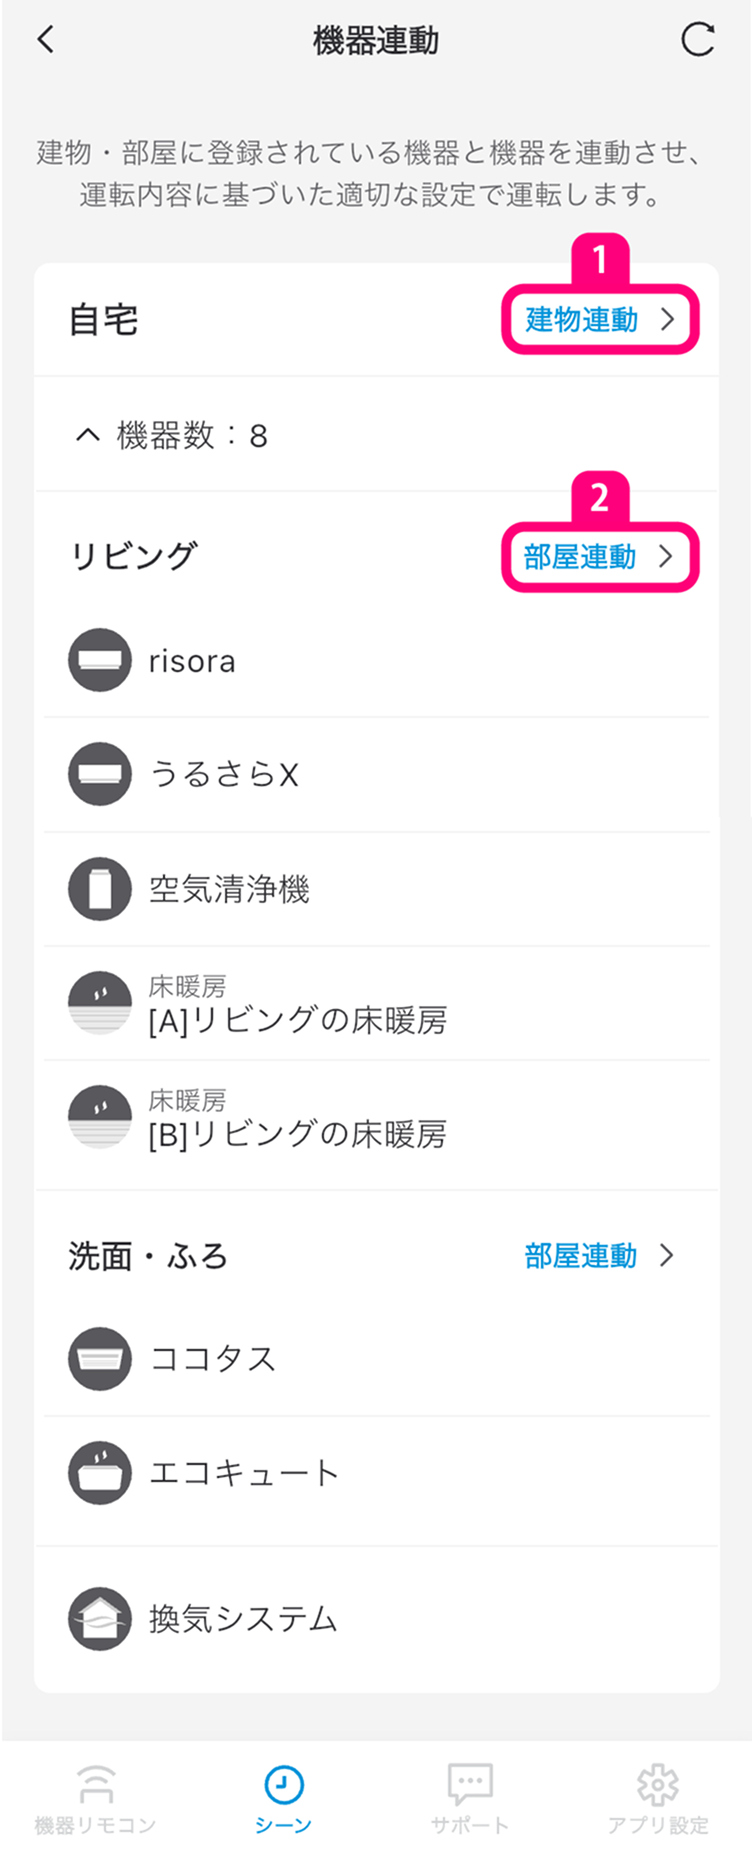Tap the chevron next to 洗面・ふろ 部屋連動
The width and height of the screenshot is (752, 1854).
[x=667, y=1256]
